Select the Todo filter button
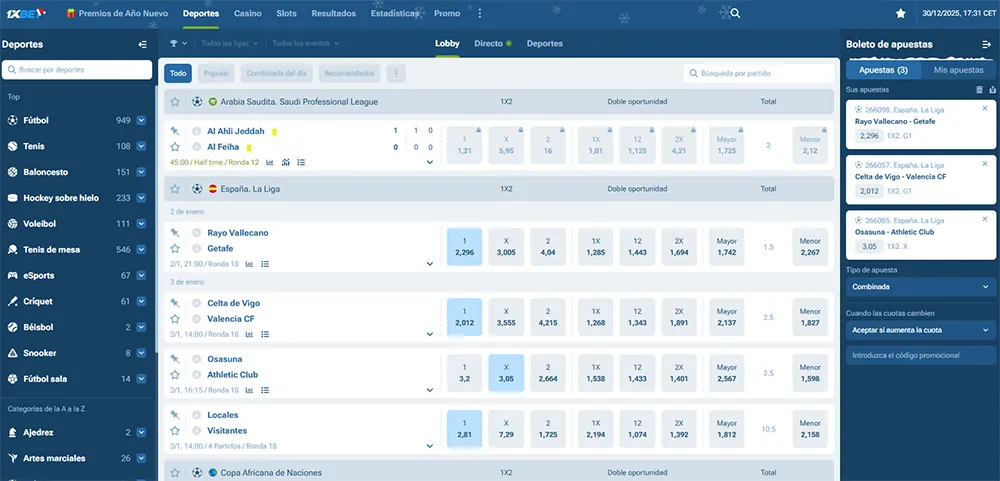 [178, 73]
